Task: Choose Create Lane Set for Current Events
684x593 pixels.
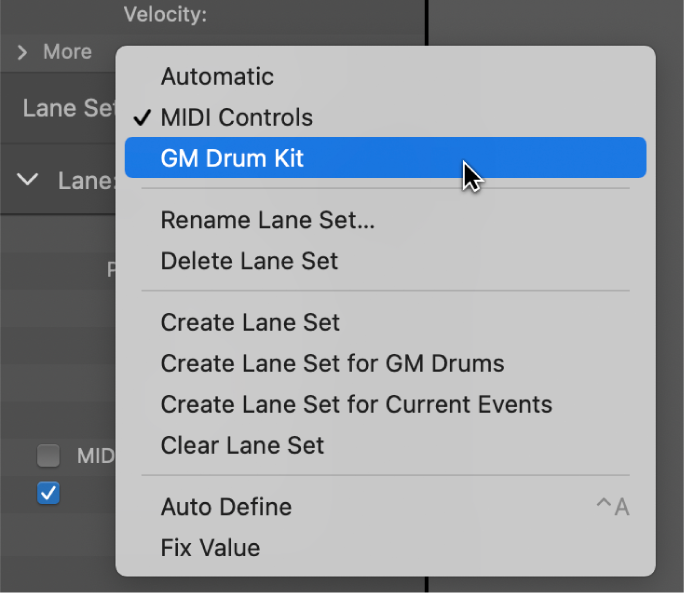Action: point(356,405)
